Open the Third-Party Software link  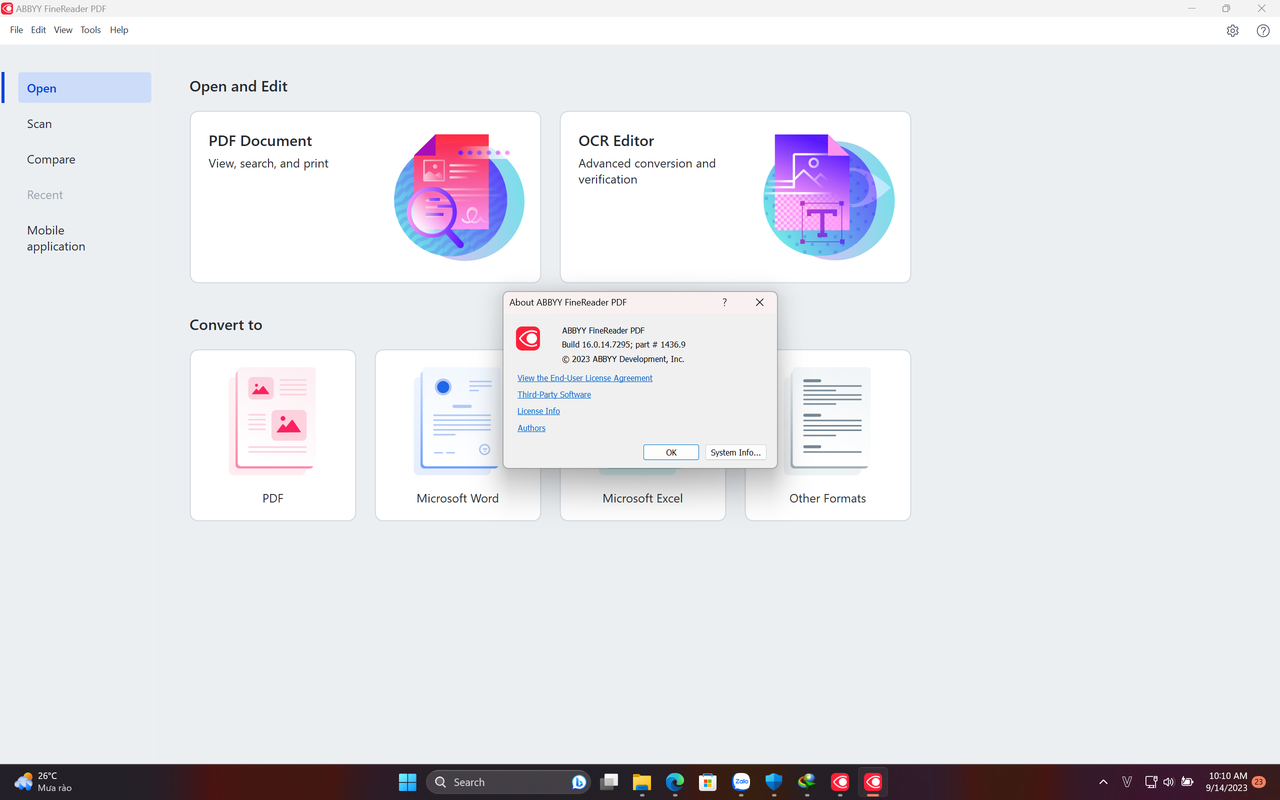coord(554,394)
